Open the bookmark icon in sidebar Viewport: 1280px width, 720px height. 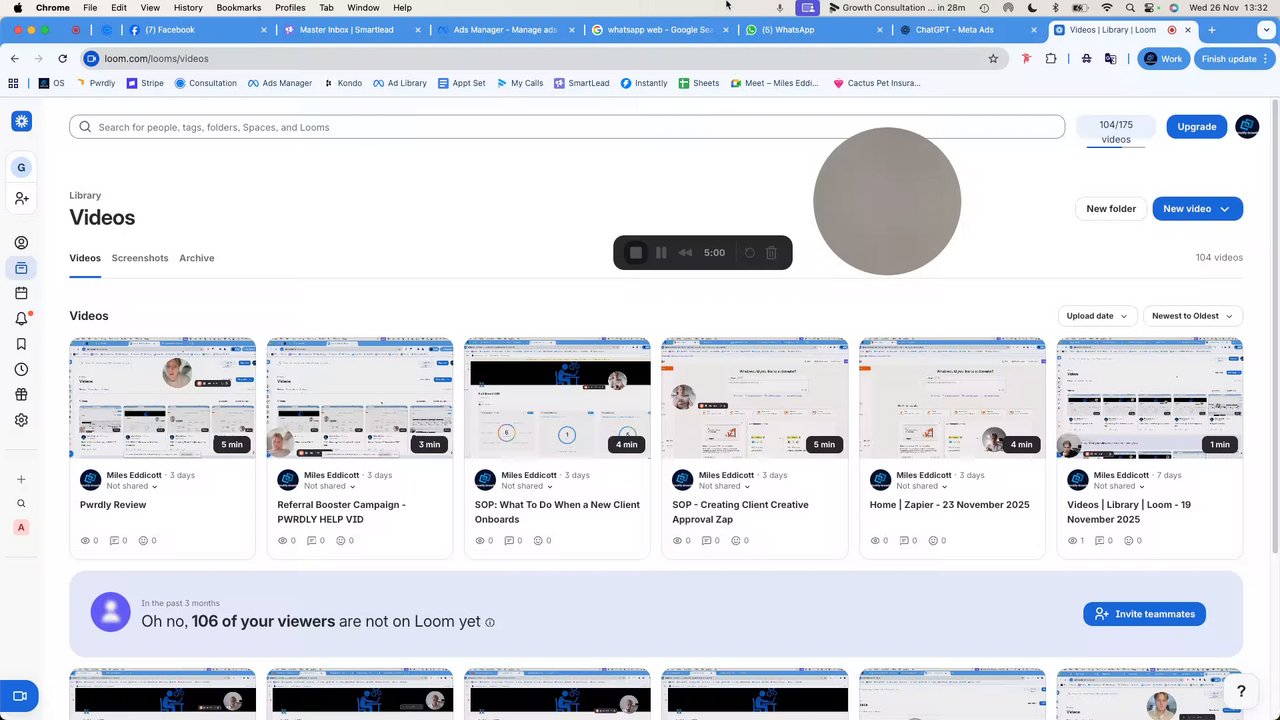(21, 344)
